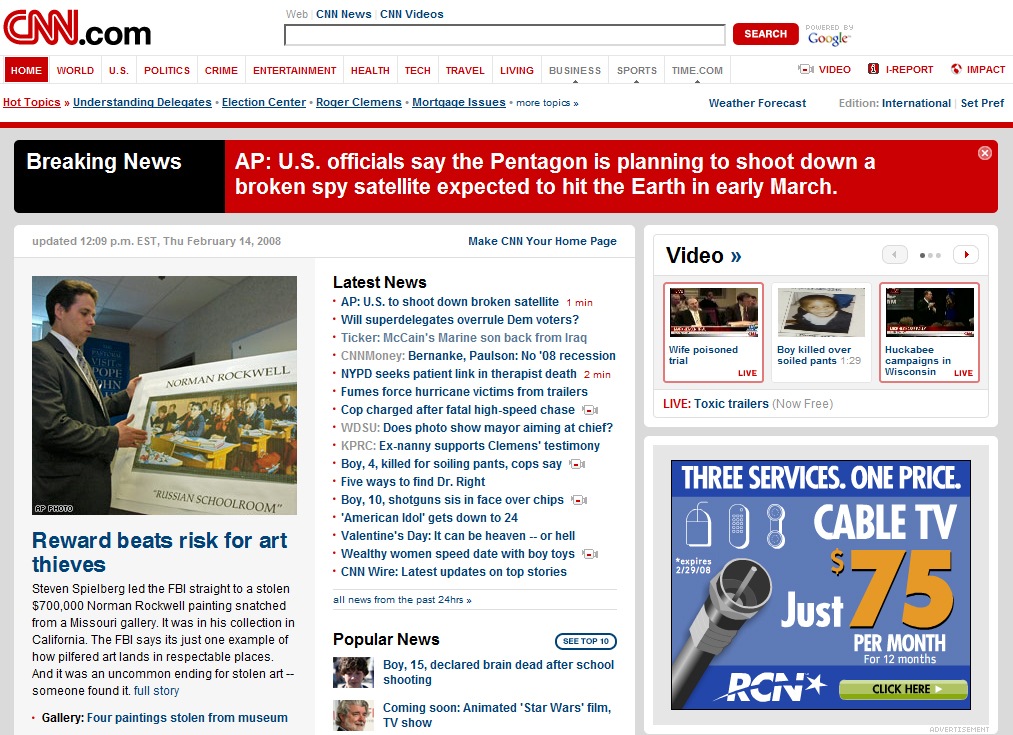
Task: Click the IMPACT icon in top navigation
Action: 956,69
